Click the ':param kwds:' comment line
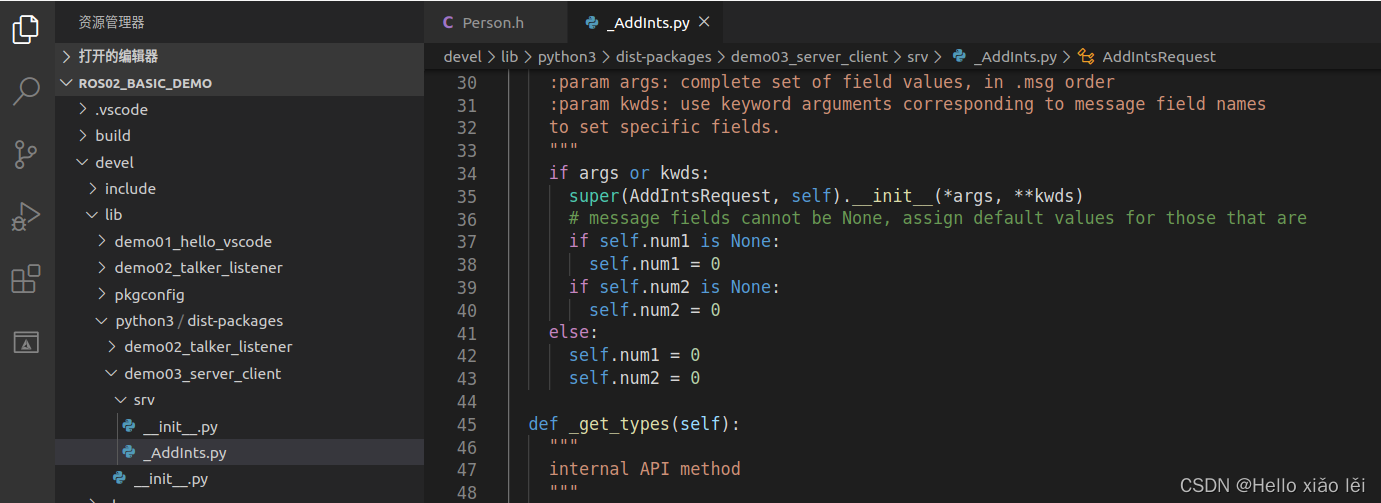Image resolution: width=1381 pixels, height=503 pixels. tap(907, 104)
